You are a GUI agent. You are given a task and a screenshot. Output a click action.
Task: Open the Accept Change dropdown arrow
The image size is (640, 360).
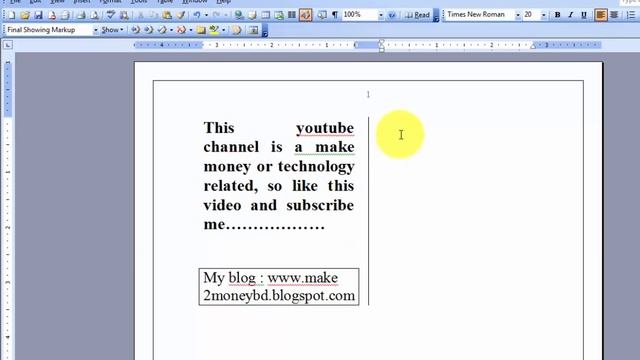point(171,30)
